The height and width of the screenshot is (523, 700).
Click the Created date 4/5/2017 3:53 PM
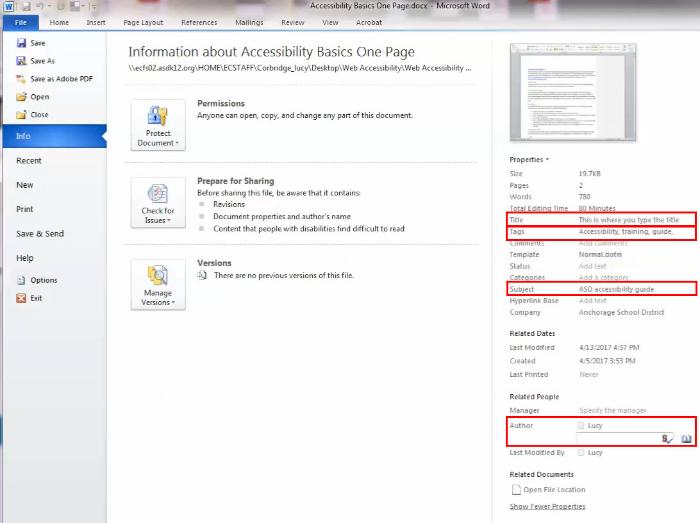pos(607,361)
